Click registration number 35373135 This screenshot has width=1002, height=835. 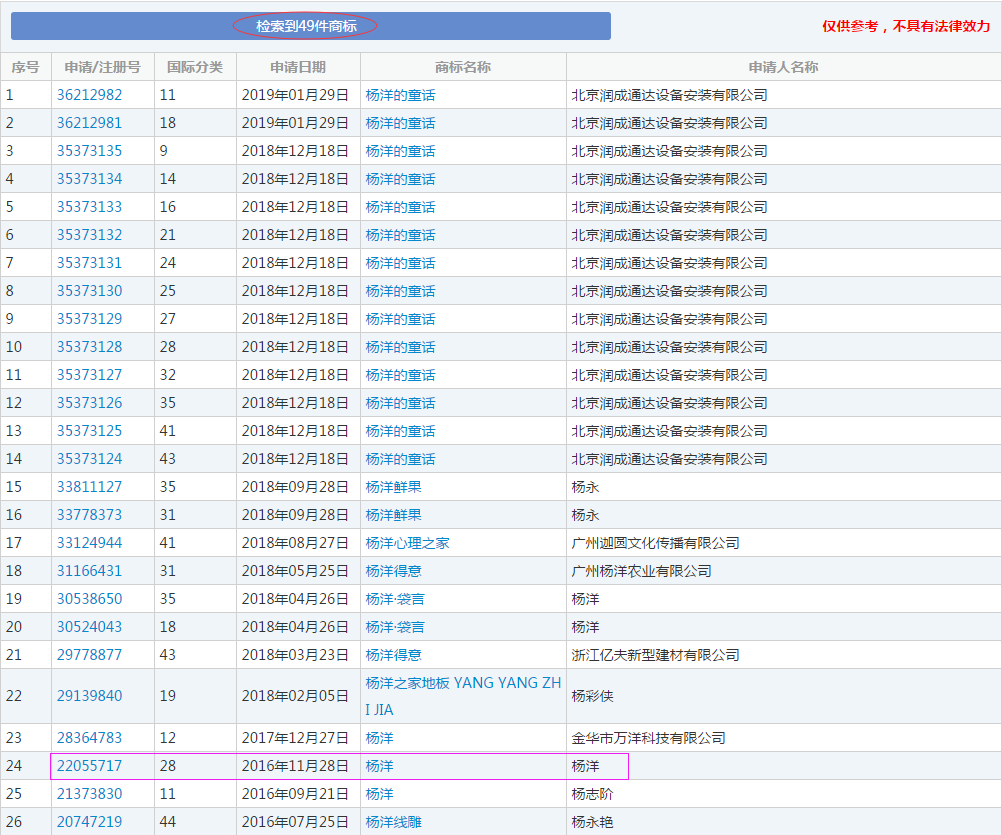click(89, 151)
